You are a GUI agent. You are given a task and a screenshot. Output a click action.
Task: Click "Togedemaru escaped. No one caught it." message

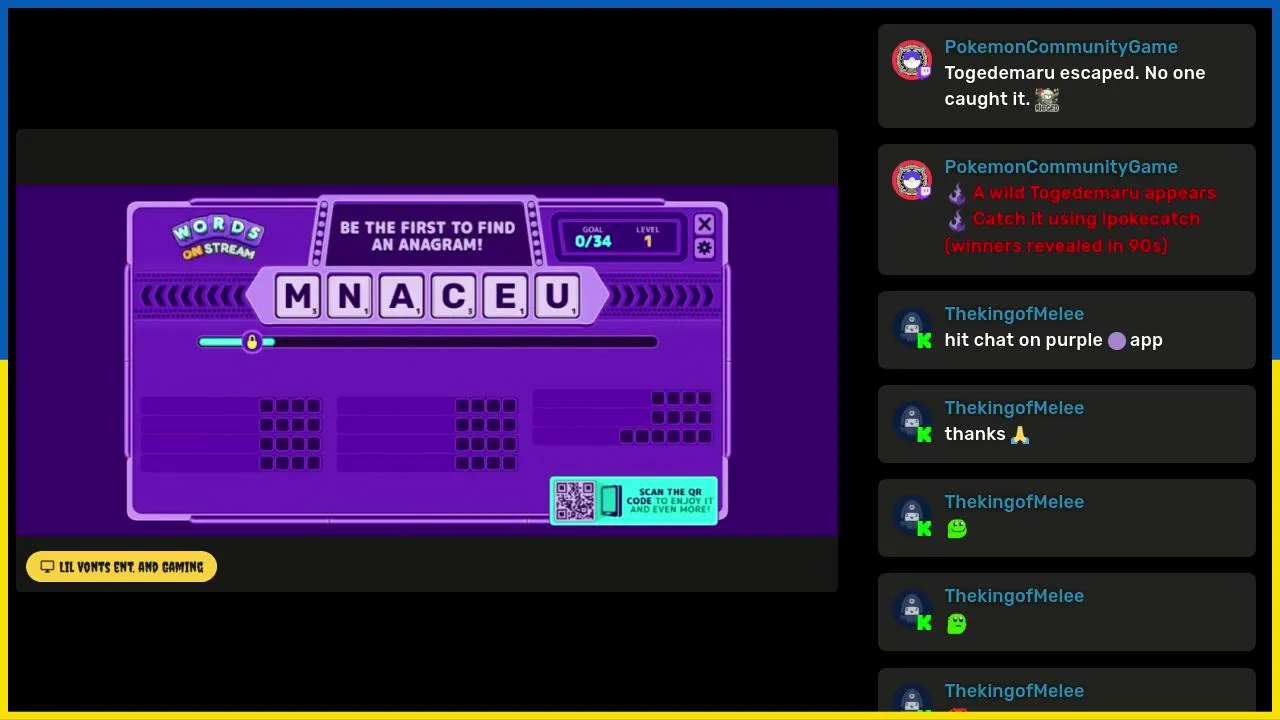pos(1075,86)
